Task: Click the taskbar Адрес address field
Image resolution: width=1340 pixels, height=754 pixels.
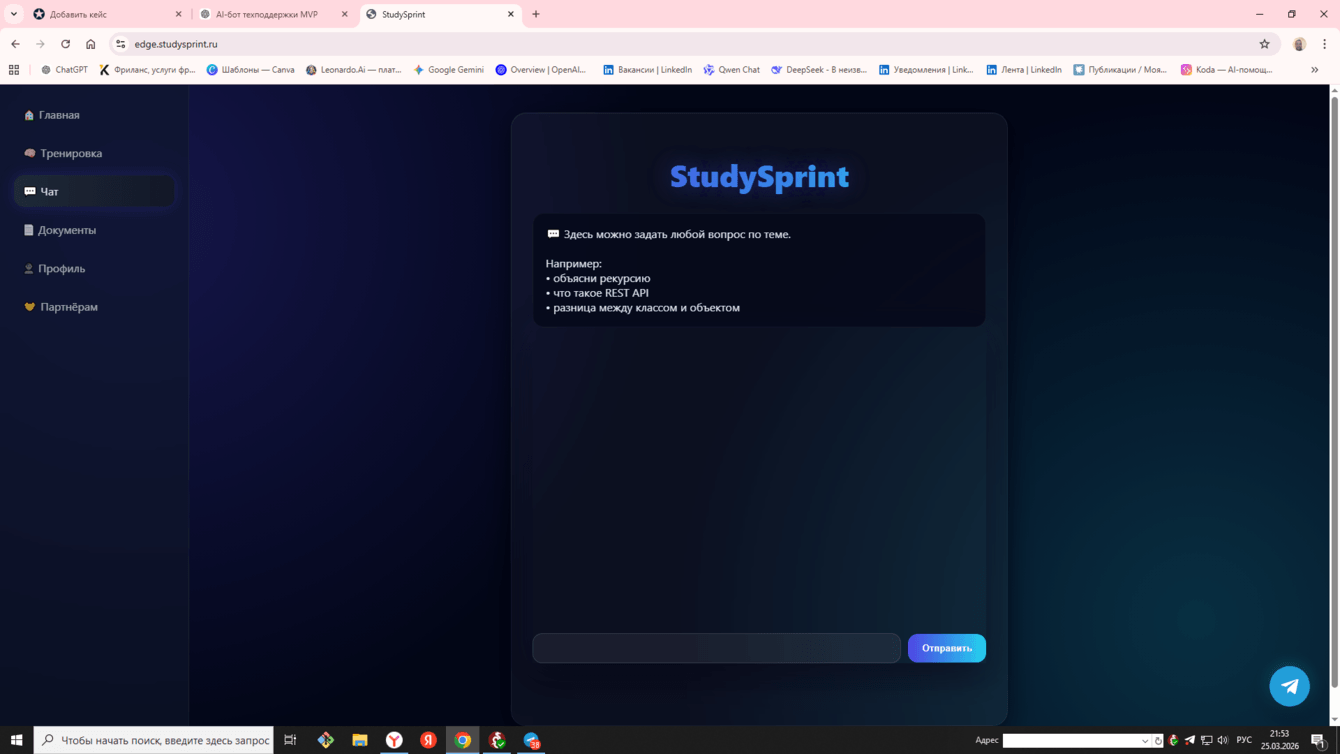Action: [1071, 741]
